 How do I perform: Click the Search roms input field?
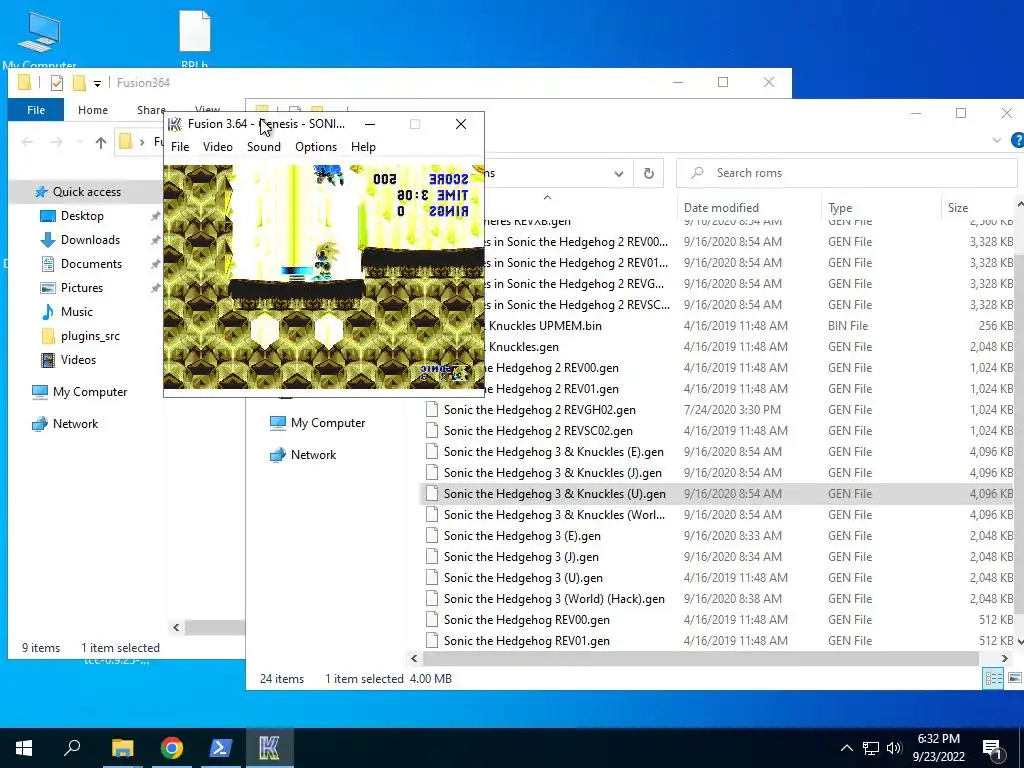click(x=846, y=173)
